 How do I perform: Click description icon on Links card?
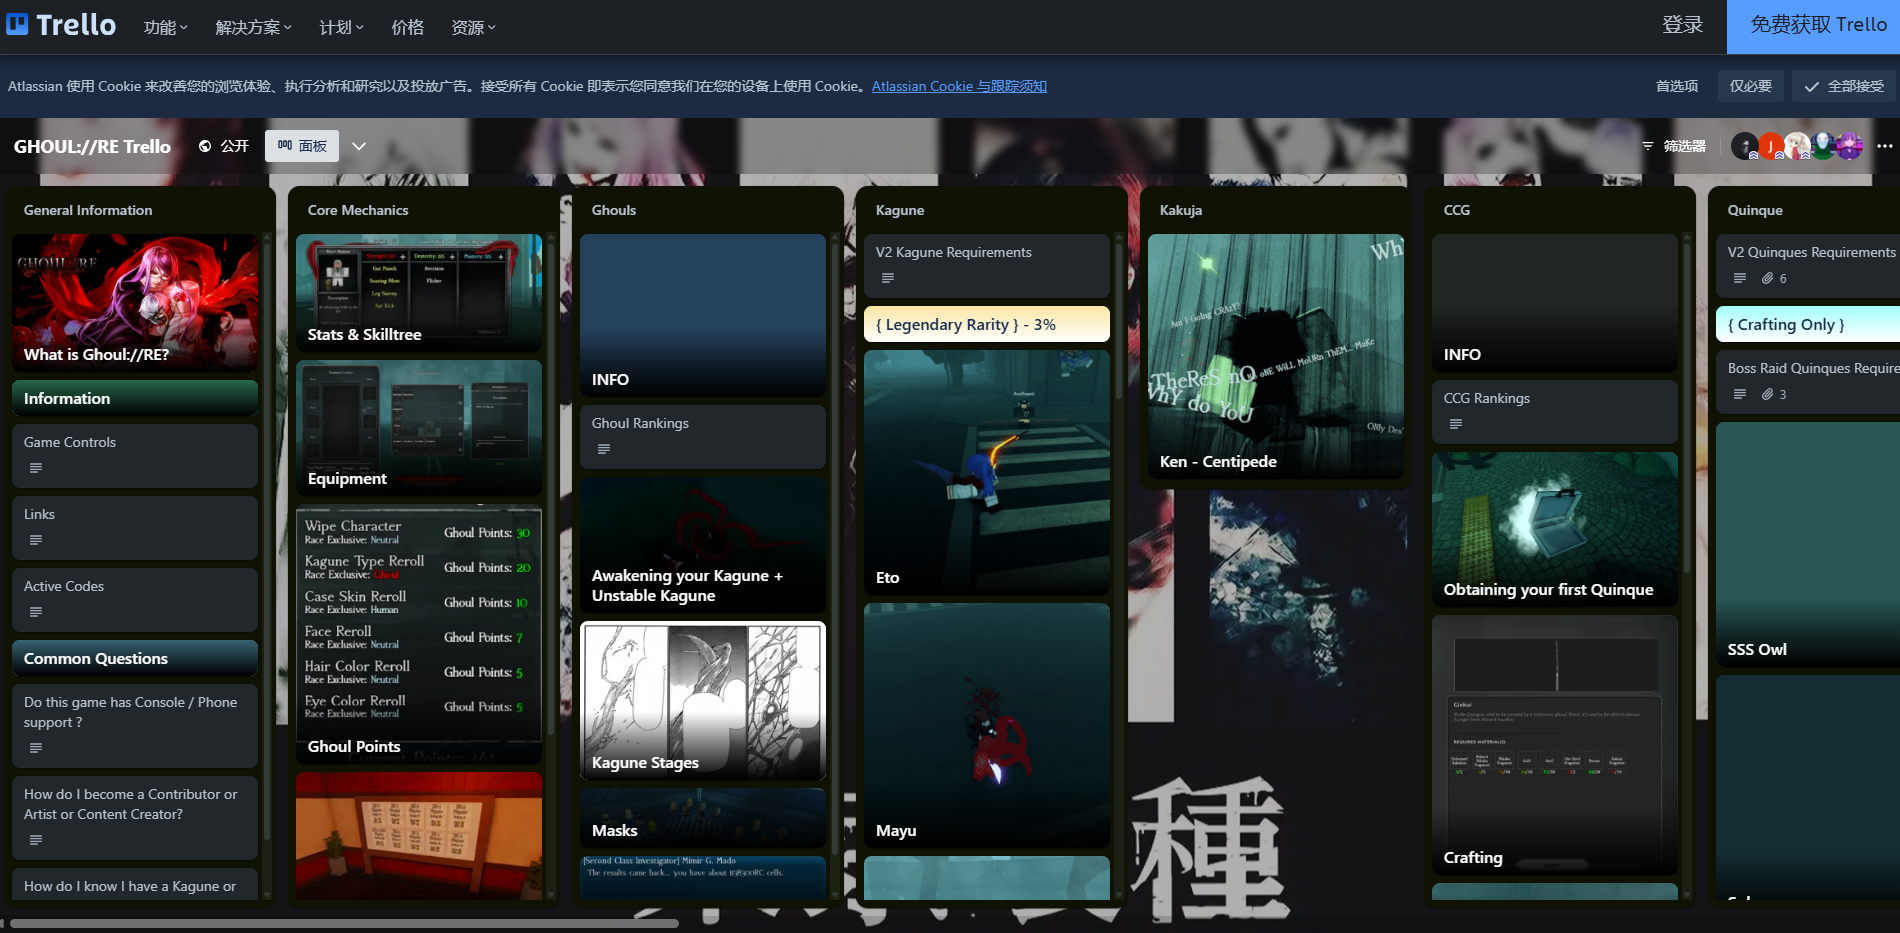coord(36,540)
